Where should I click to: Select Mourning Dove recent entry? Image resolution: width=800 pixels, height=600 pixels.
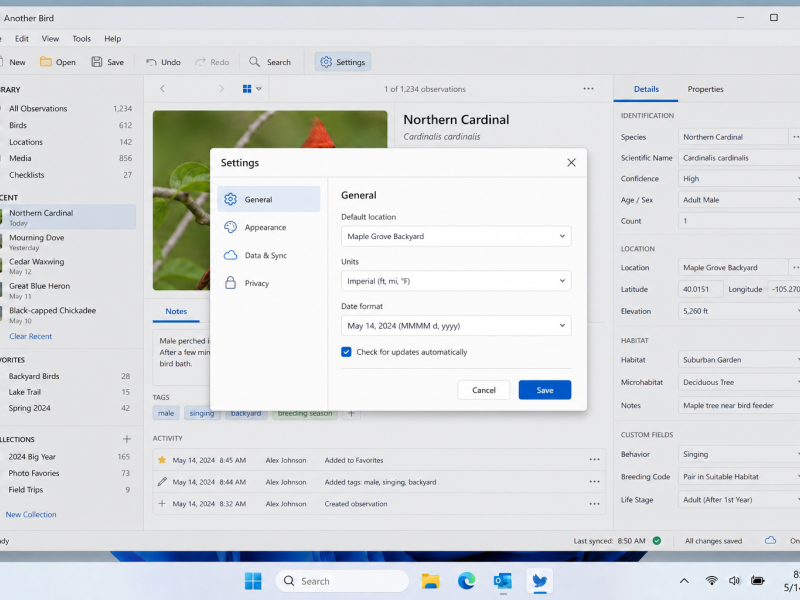(68, 242)
